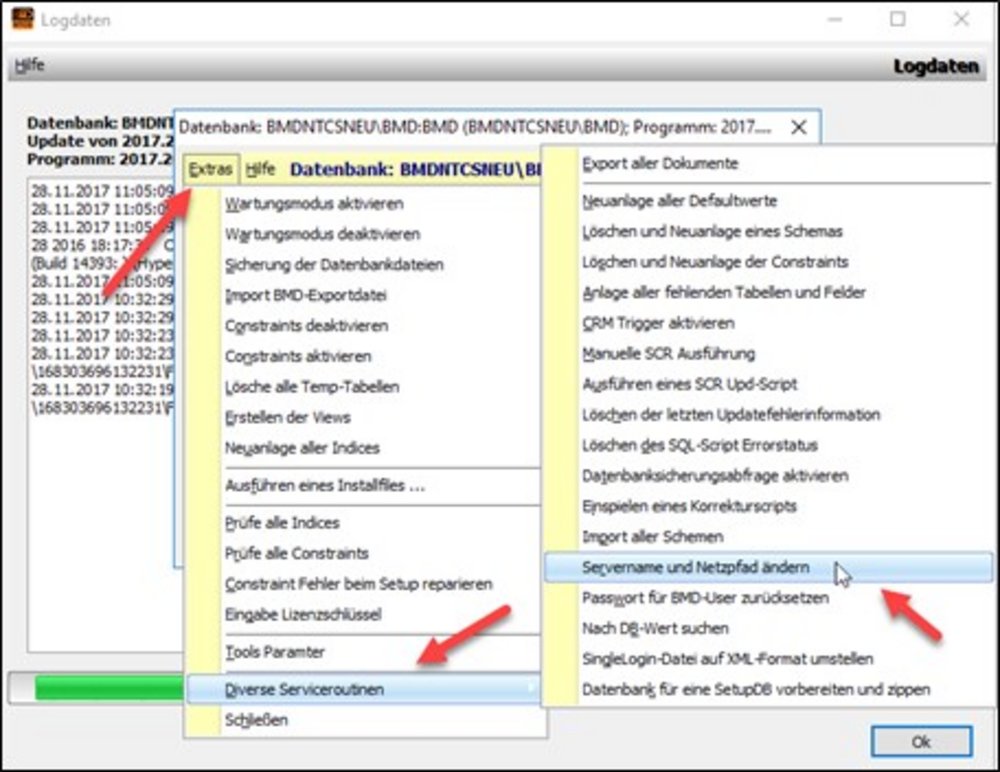Viewport: 1000px width, 772px height.
Task: Click the Ok button
Action: pyautogui.click(x=922, y=742)
